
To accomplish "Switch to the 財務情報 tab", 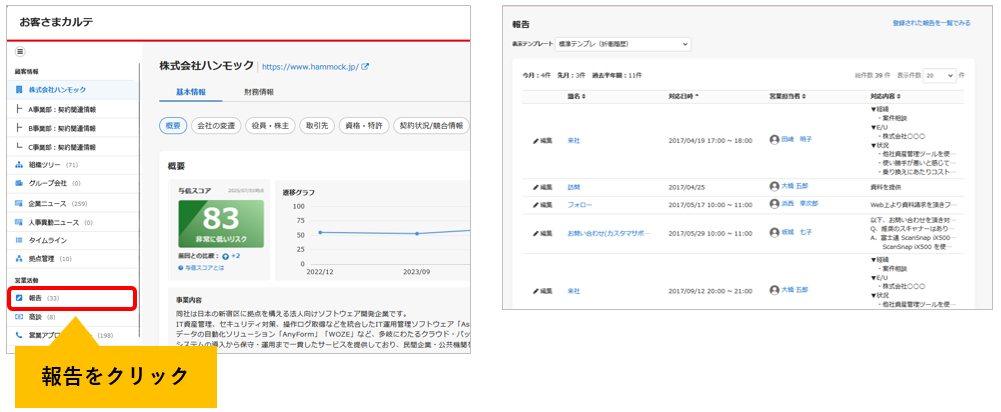I will click(259, 92).
